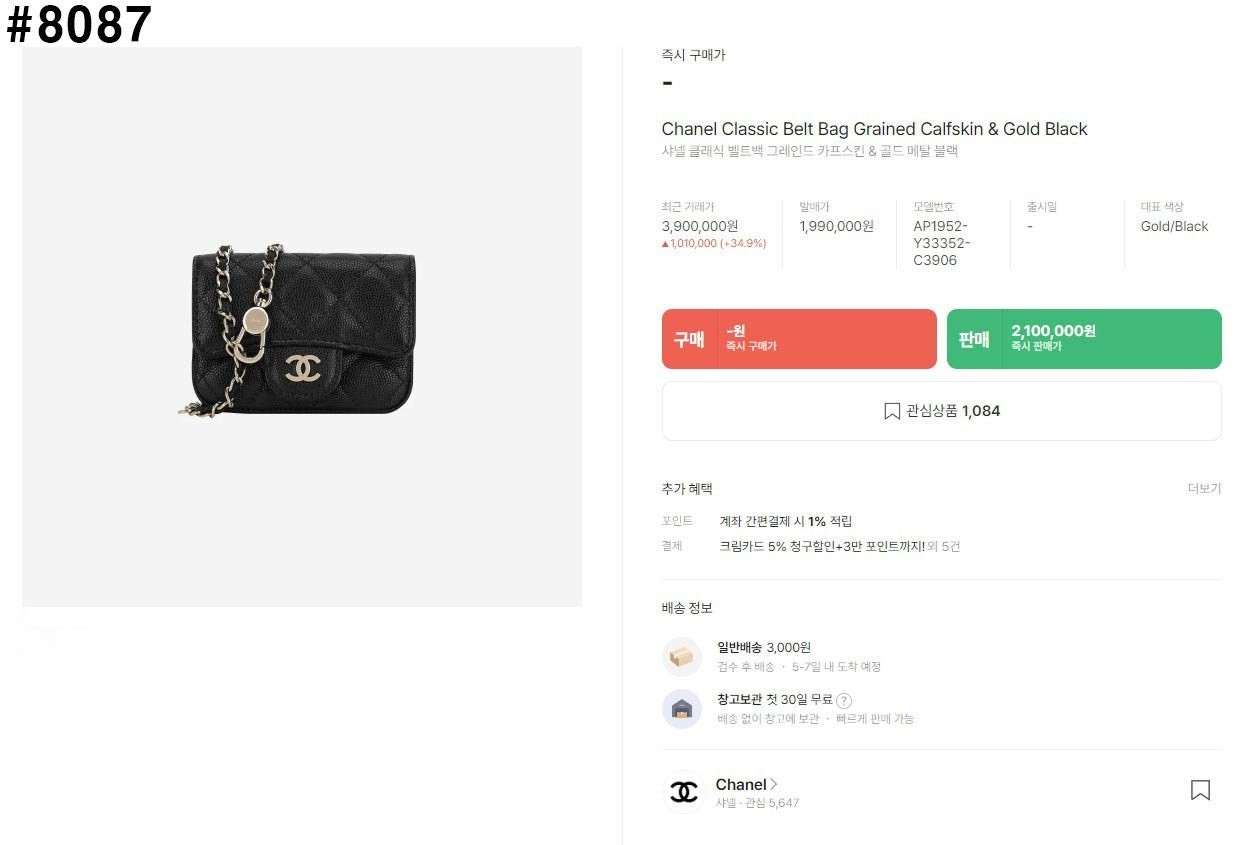Open the Chanel belt bag product image
The image size is (1248, 845).
coord(302,327)
